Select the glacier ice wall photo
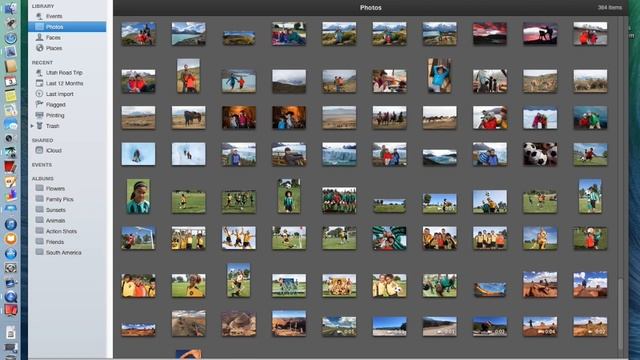This screenshot has width=640, height=360. (339, 154)
